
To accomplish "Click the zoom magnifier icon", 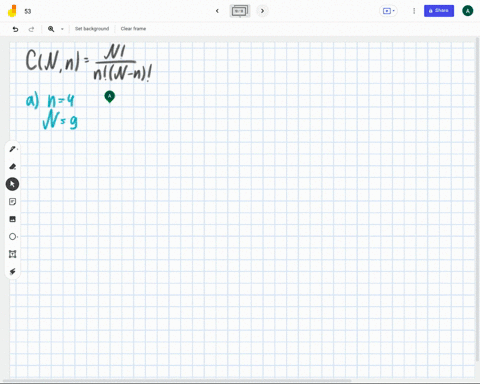I will (x=51, y=29).
